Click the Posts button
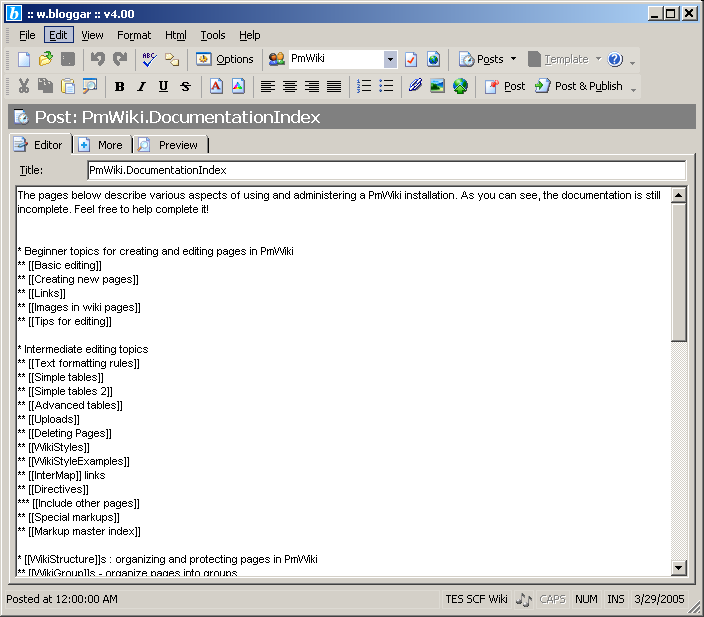The image size is (704, 617). click(x=480, y=59)
